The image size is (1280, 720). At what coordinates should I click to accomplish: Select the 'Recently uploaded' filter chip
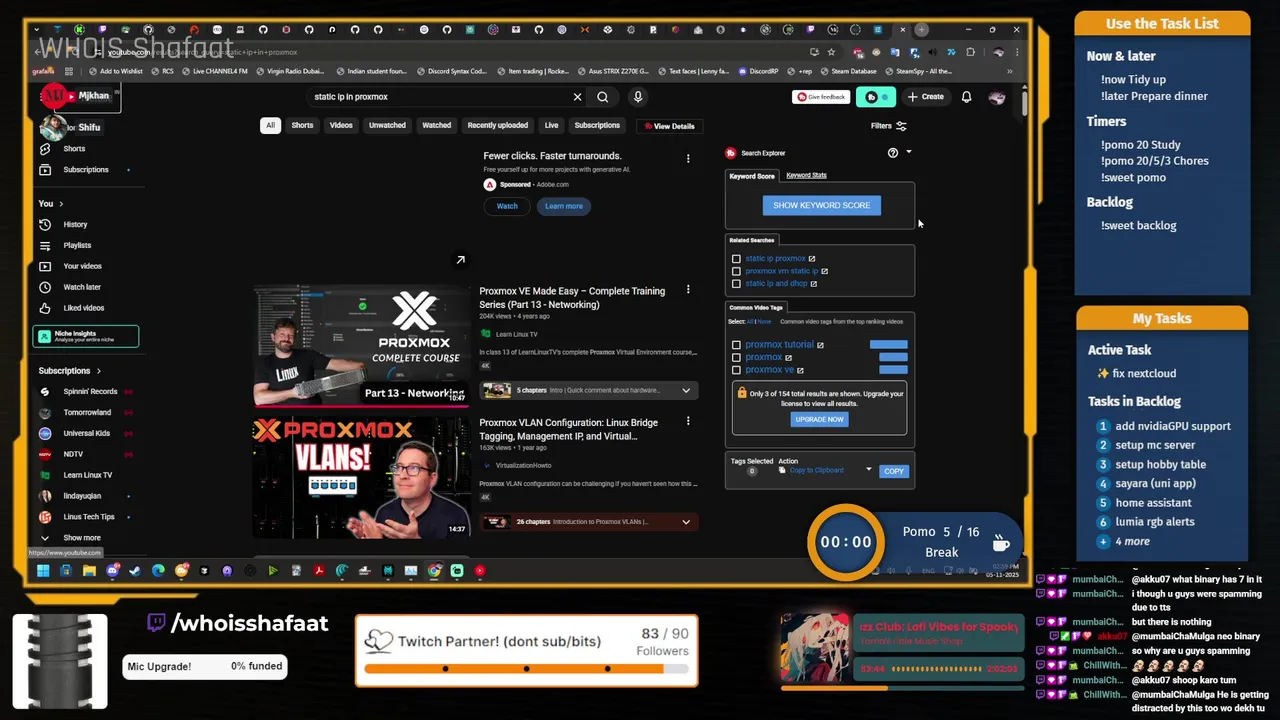click(x=497, y=126)
